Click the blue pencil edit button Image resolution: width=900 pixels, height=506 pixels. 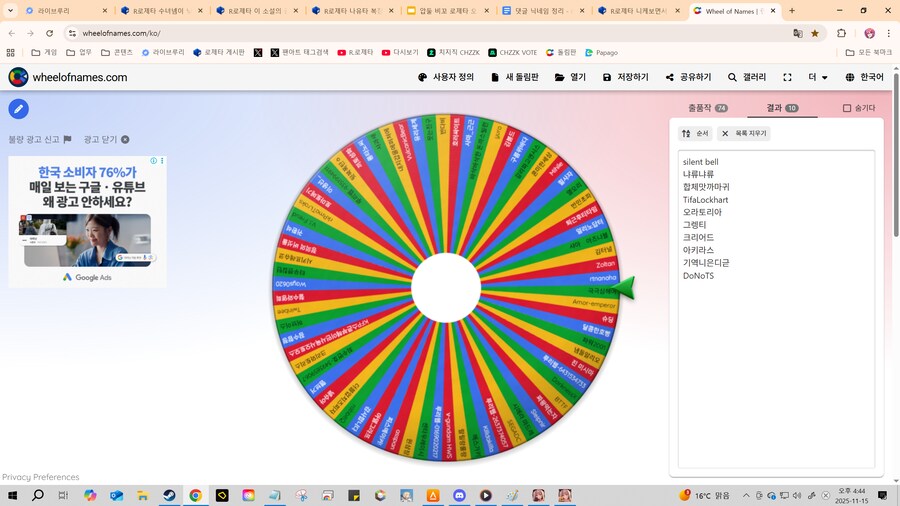point(18,109)
